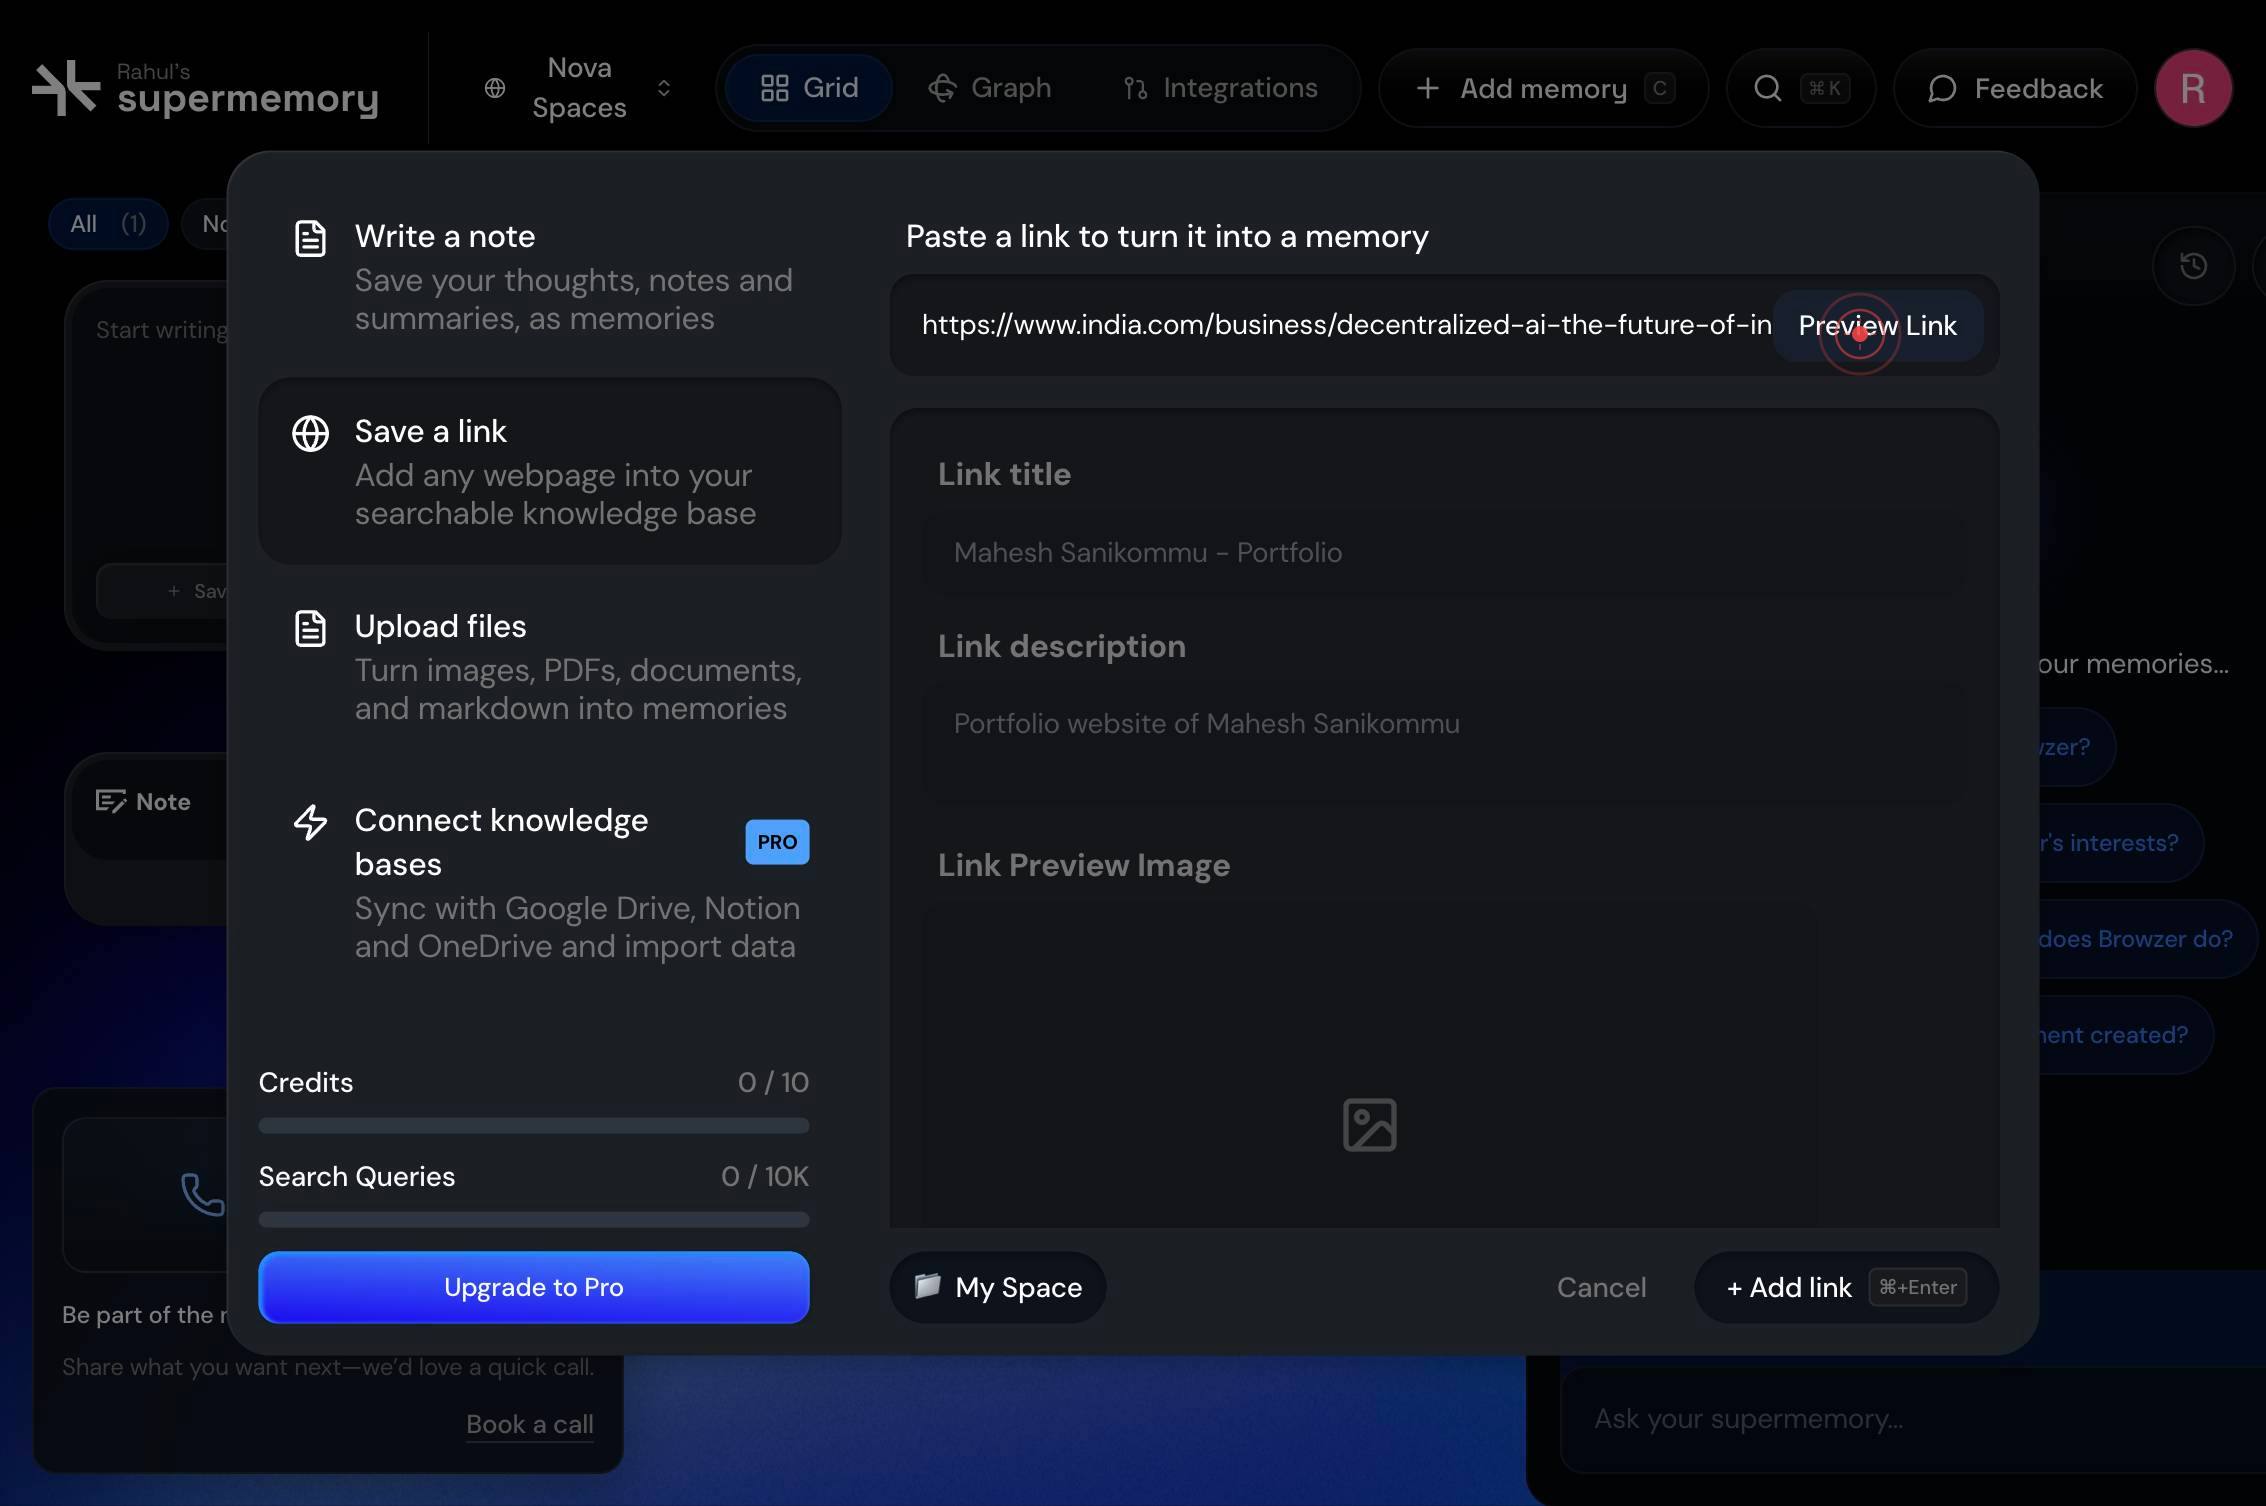This screenshot has height=1506, width=2266.
Task: Click the user avatar R
Action: click(2193, 88)
